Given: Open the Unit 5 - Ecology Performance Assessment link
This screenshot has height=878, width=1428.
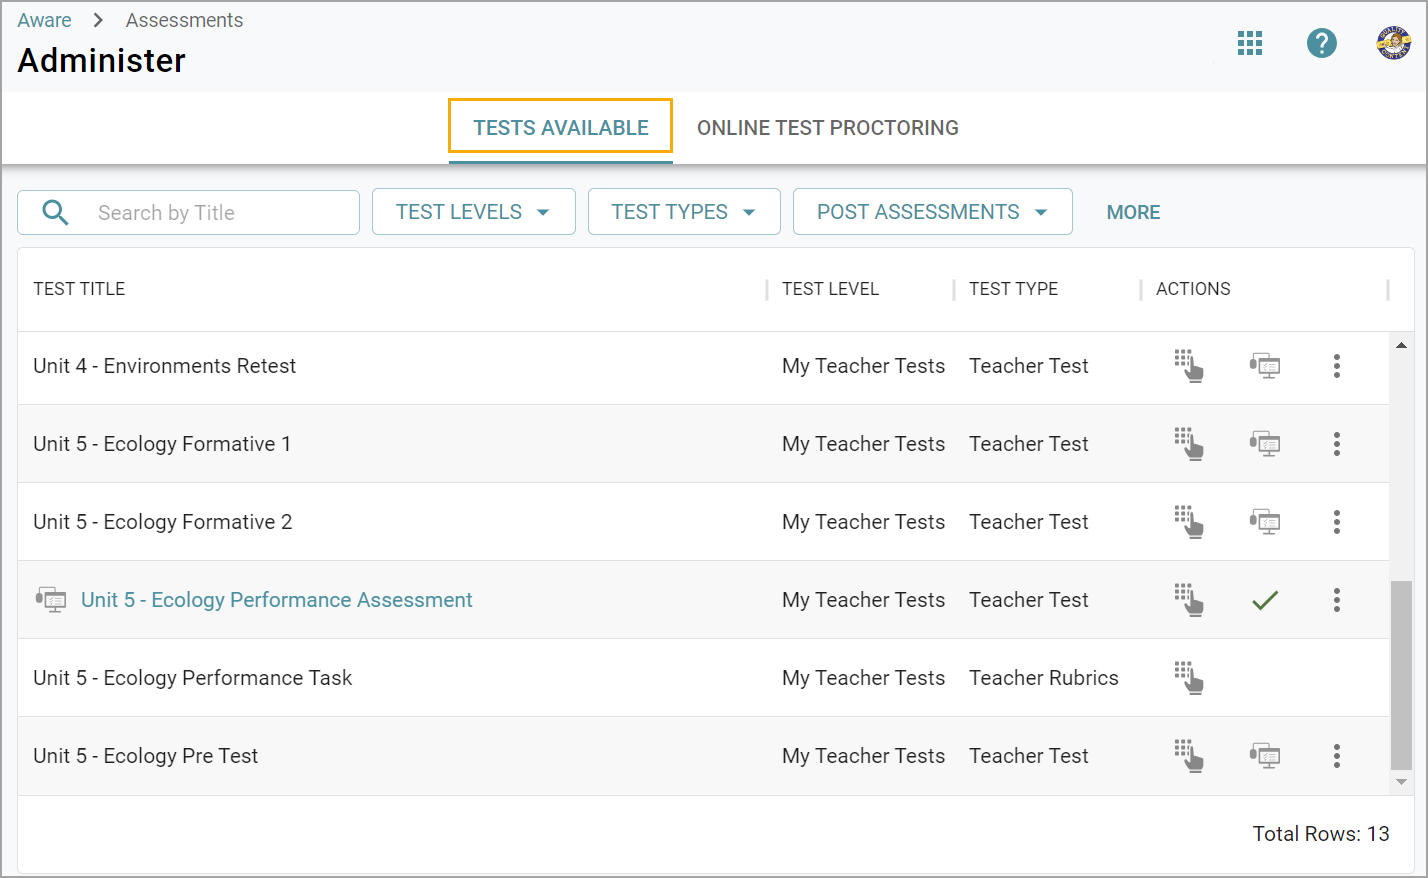Looking at the screenshot, I should [x=276, y=600].
